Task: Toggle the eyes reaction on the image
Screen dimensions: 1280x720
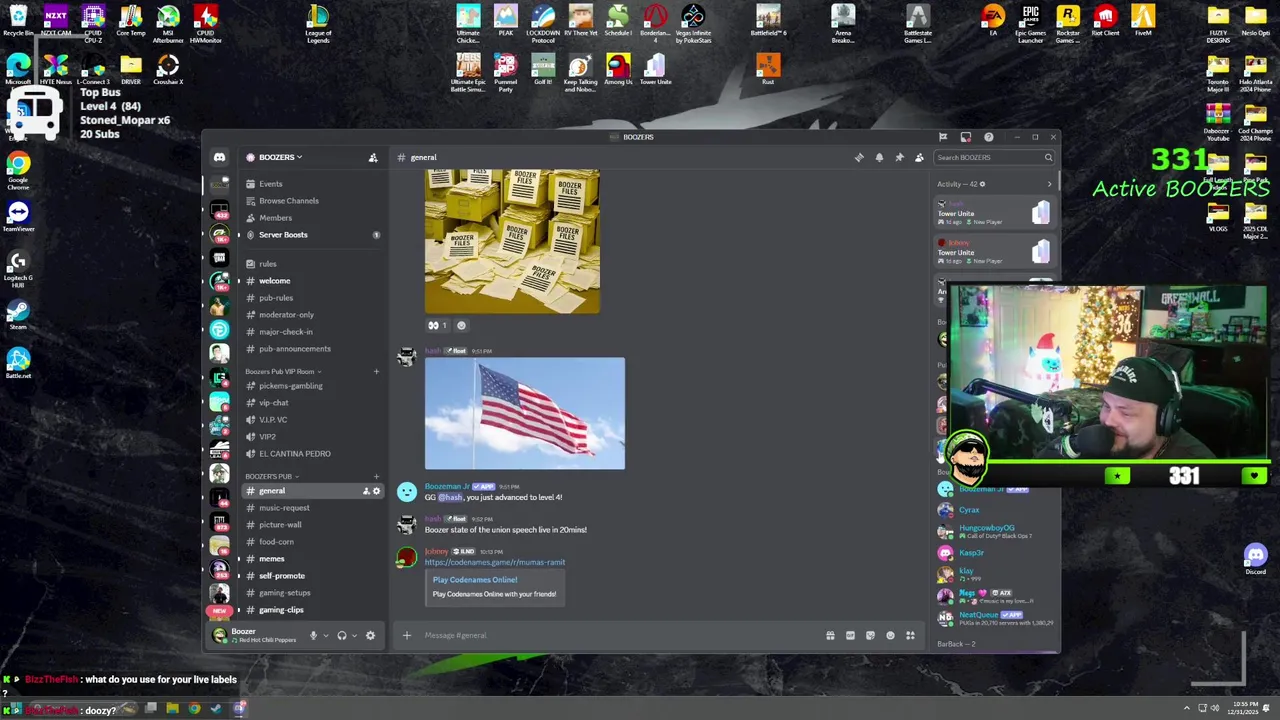Action: [438, 325]
